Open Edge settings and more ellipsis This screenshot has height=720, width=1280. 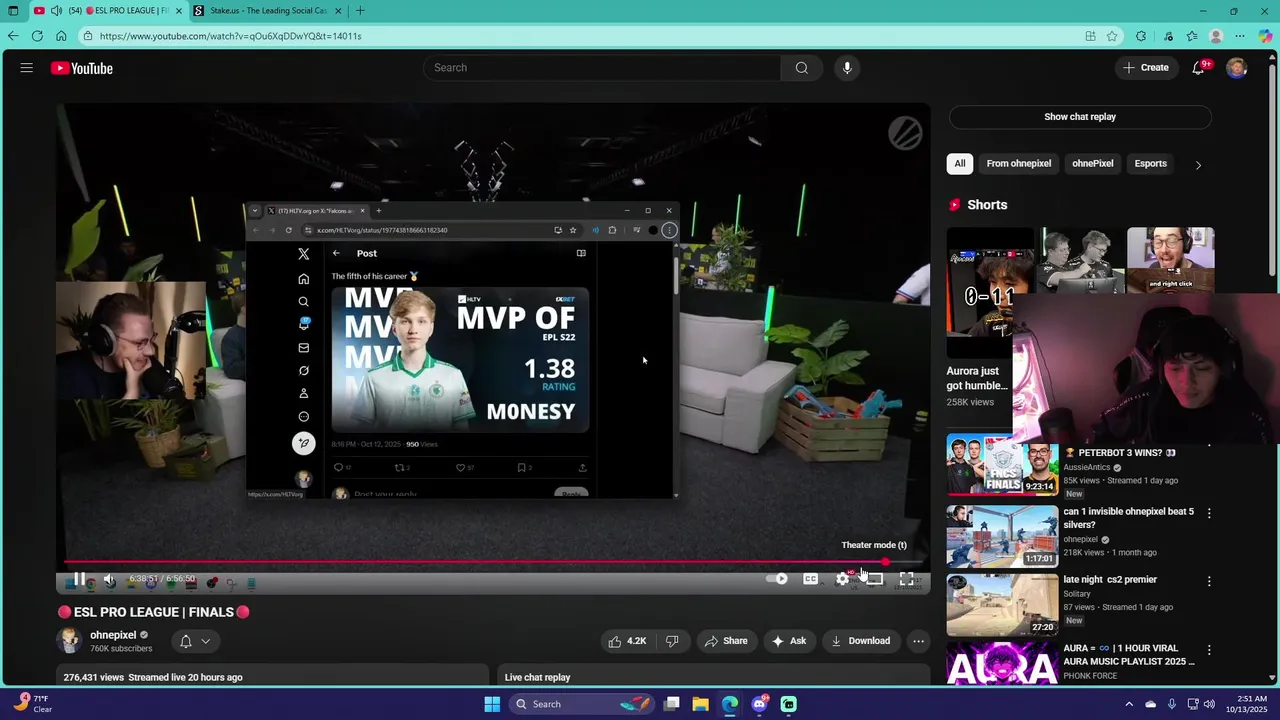coord(1241,36)
